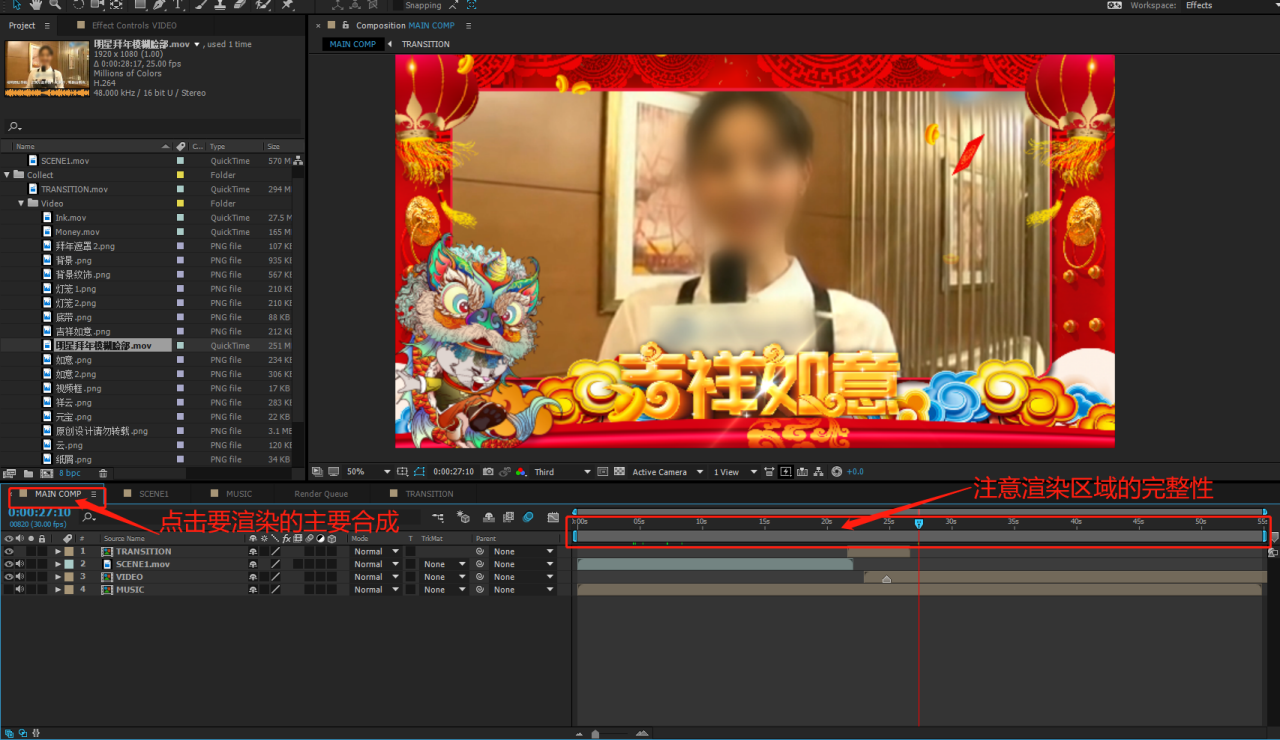Click the current time indicator playhead
The image size is (1280, 740).
pos(918,523)
